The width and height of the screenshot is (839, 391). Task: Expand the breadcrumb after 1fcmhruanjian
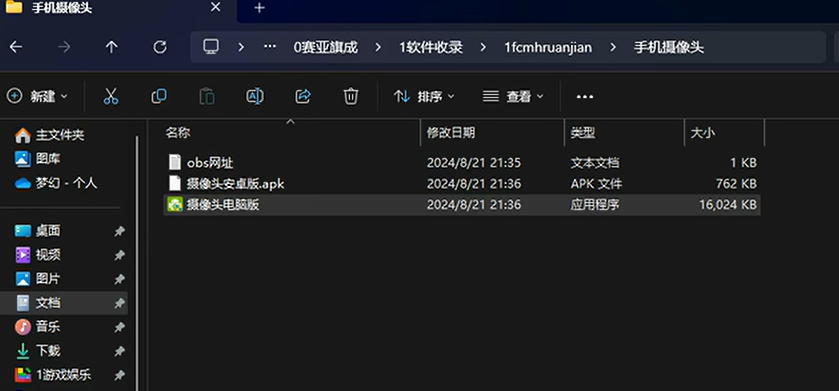pyautogui.click(x=613, y=48)
